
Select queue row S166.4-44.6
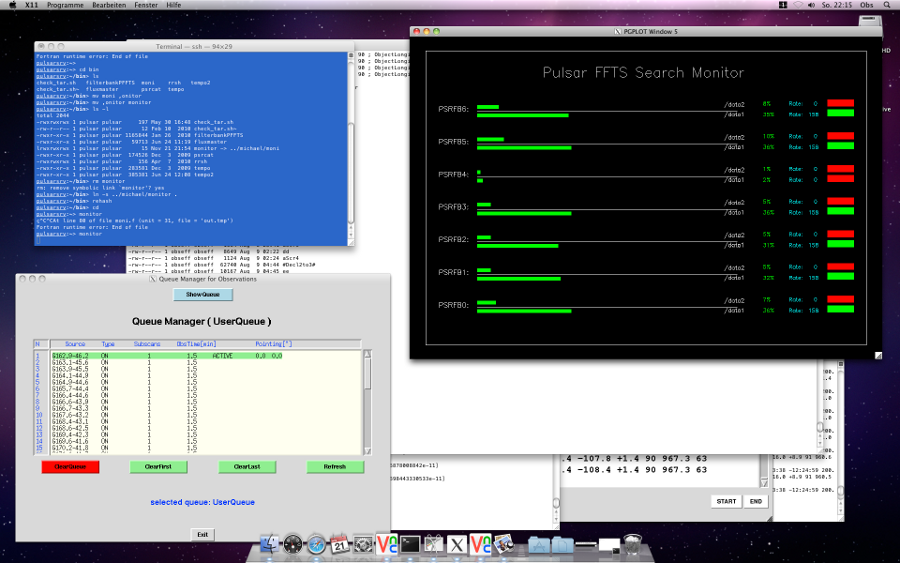(x=207, y=395)
